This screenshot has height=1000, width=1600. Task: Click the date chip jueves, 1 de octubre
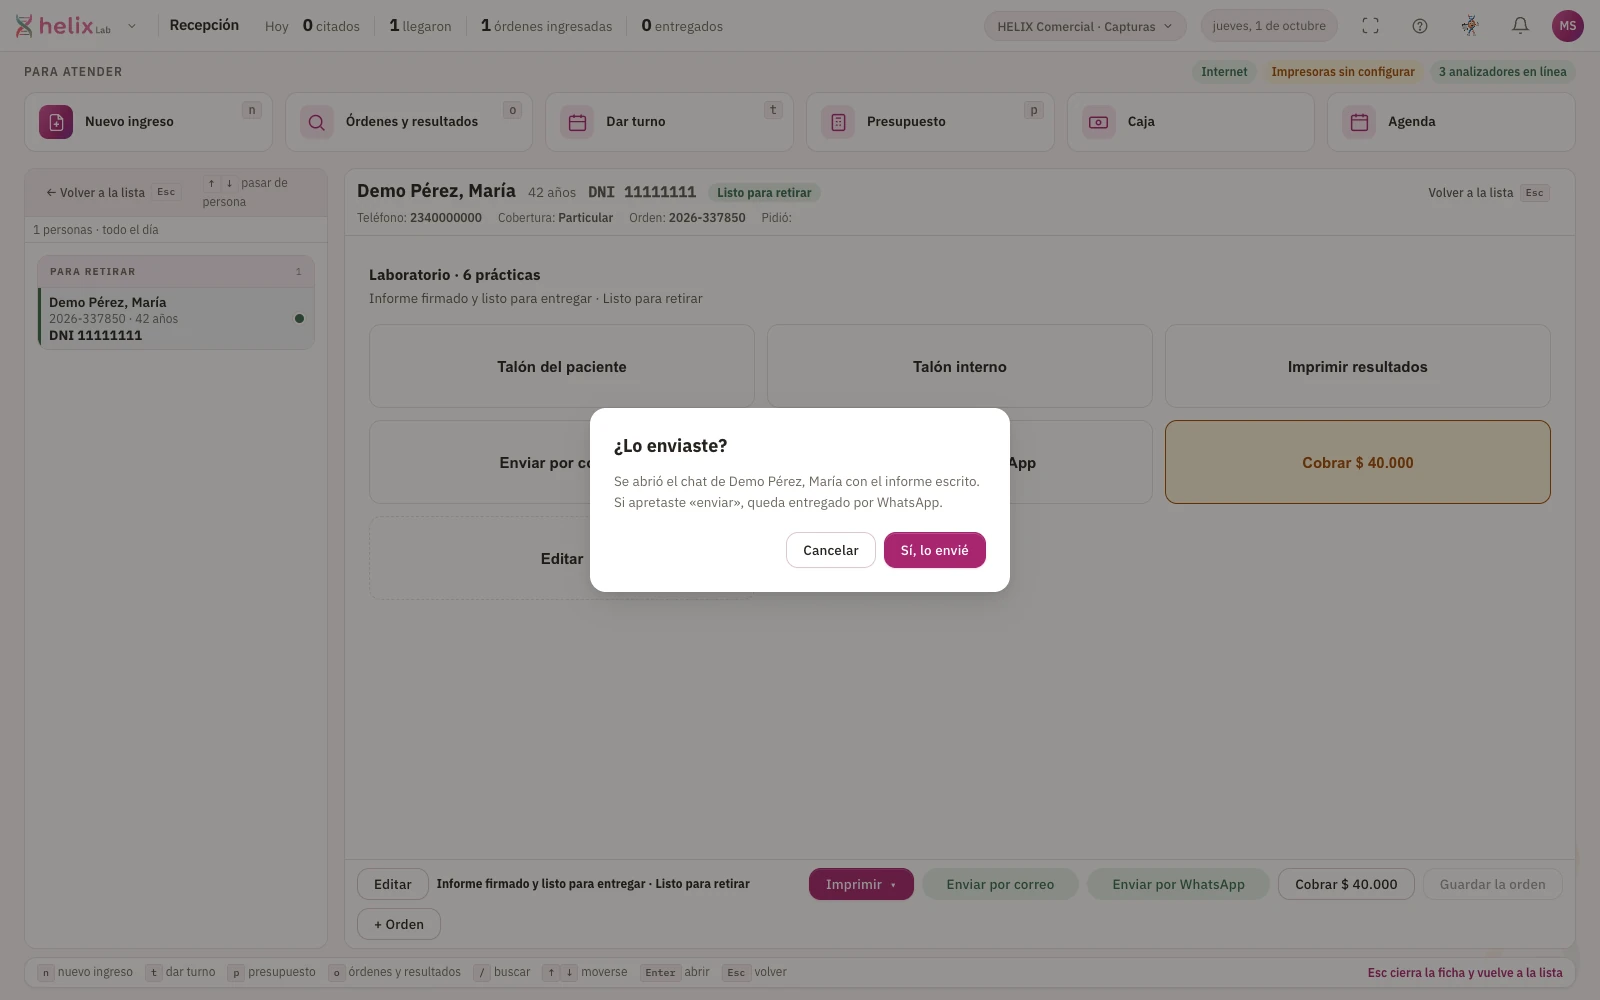click(x=1269, y=26)
